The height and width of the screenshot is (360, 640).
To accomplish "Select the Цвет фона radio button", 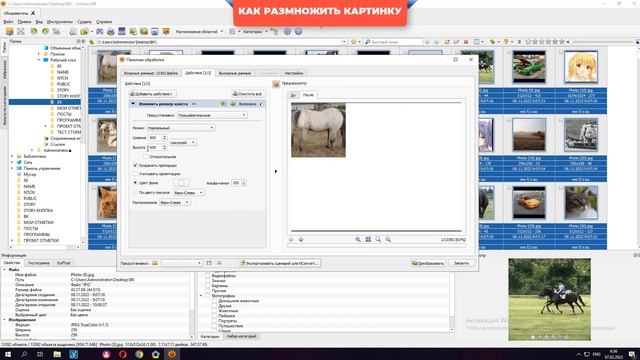I will 136,183.
